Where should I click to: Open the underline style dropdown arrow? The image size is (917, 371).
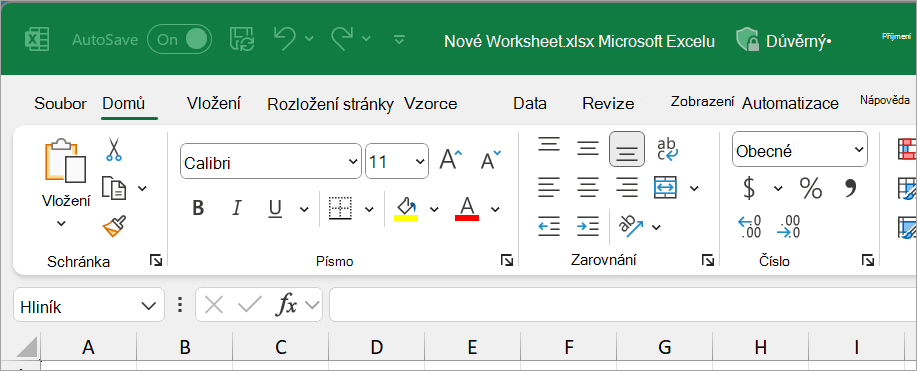coord(304,209)
